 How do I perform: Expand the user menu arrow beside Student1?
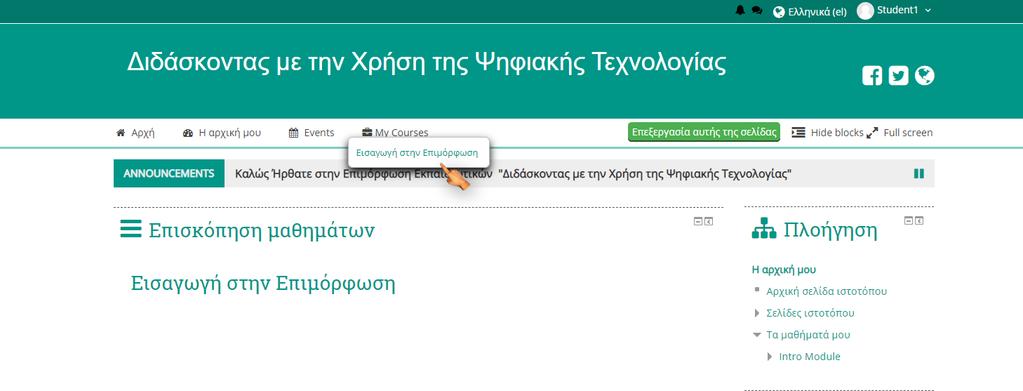click(x=928, y=10)
